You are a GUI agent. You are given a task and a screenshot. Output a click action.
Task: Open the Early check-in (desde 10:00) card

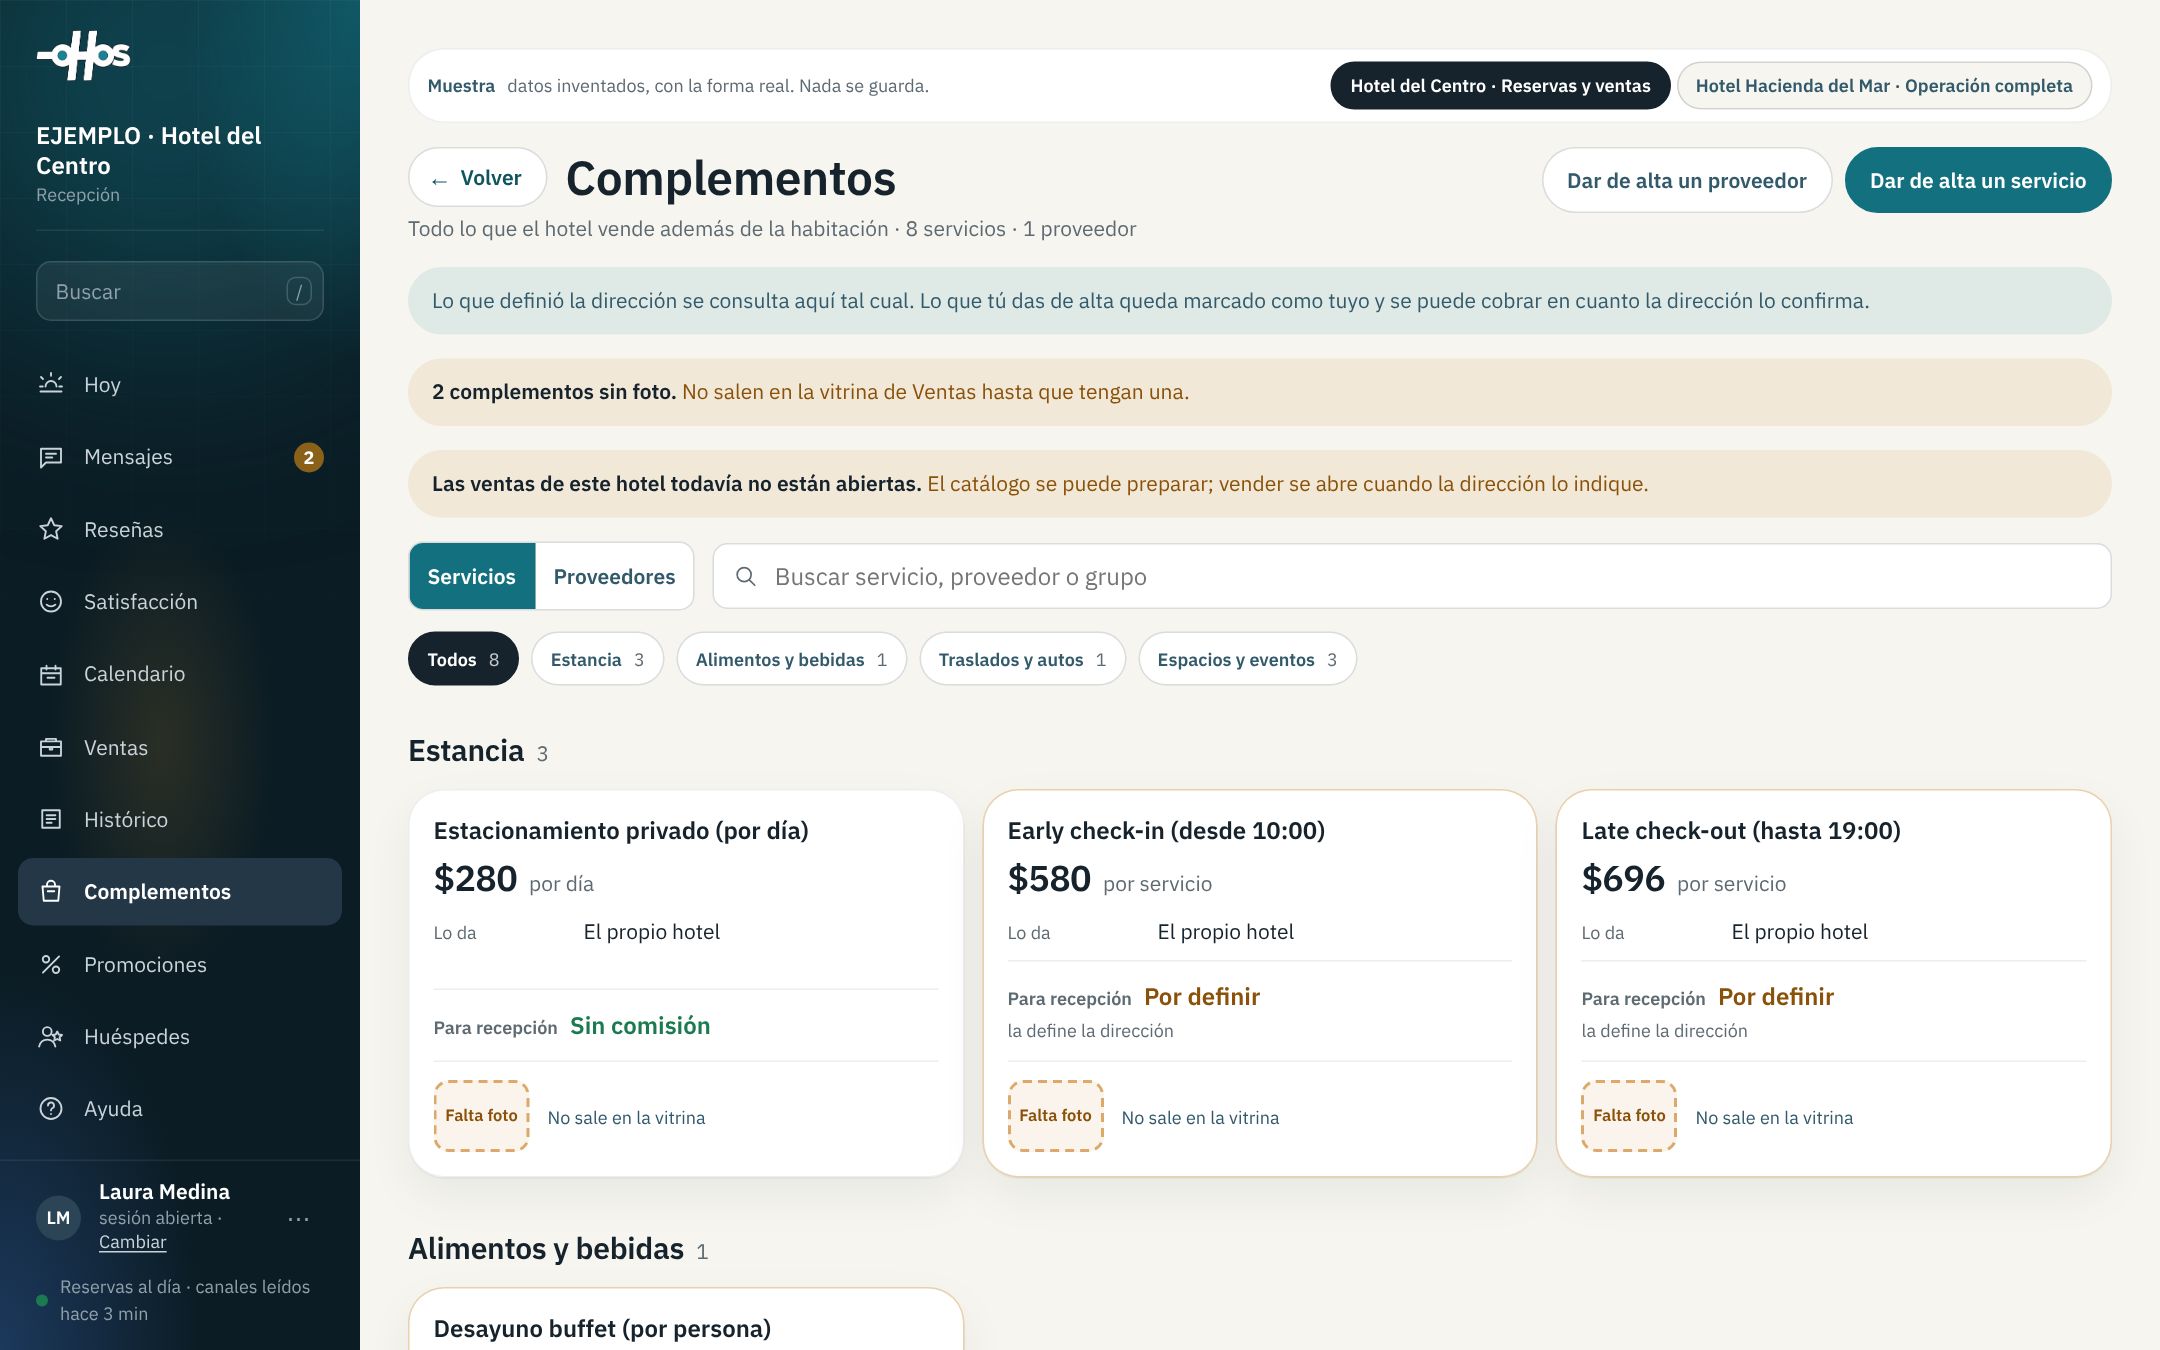click(1259, 983)
